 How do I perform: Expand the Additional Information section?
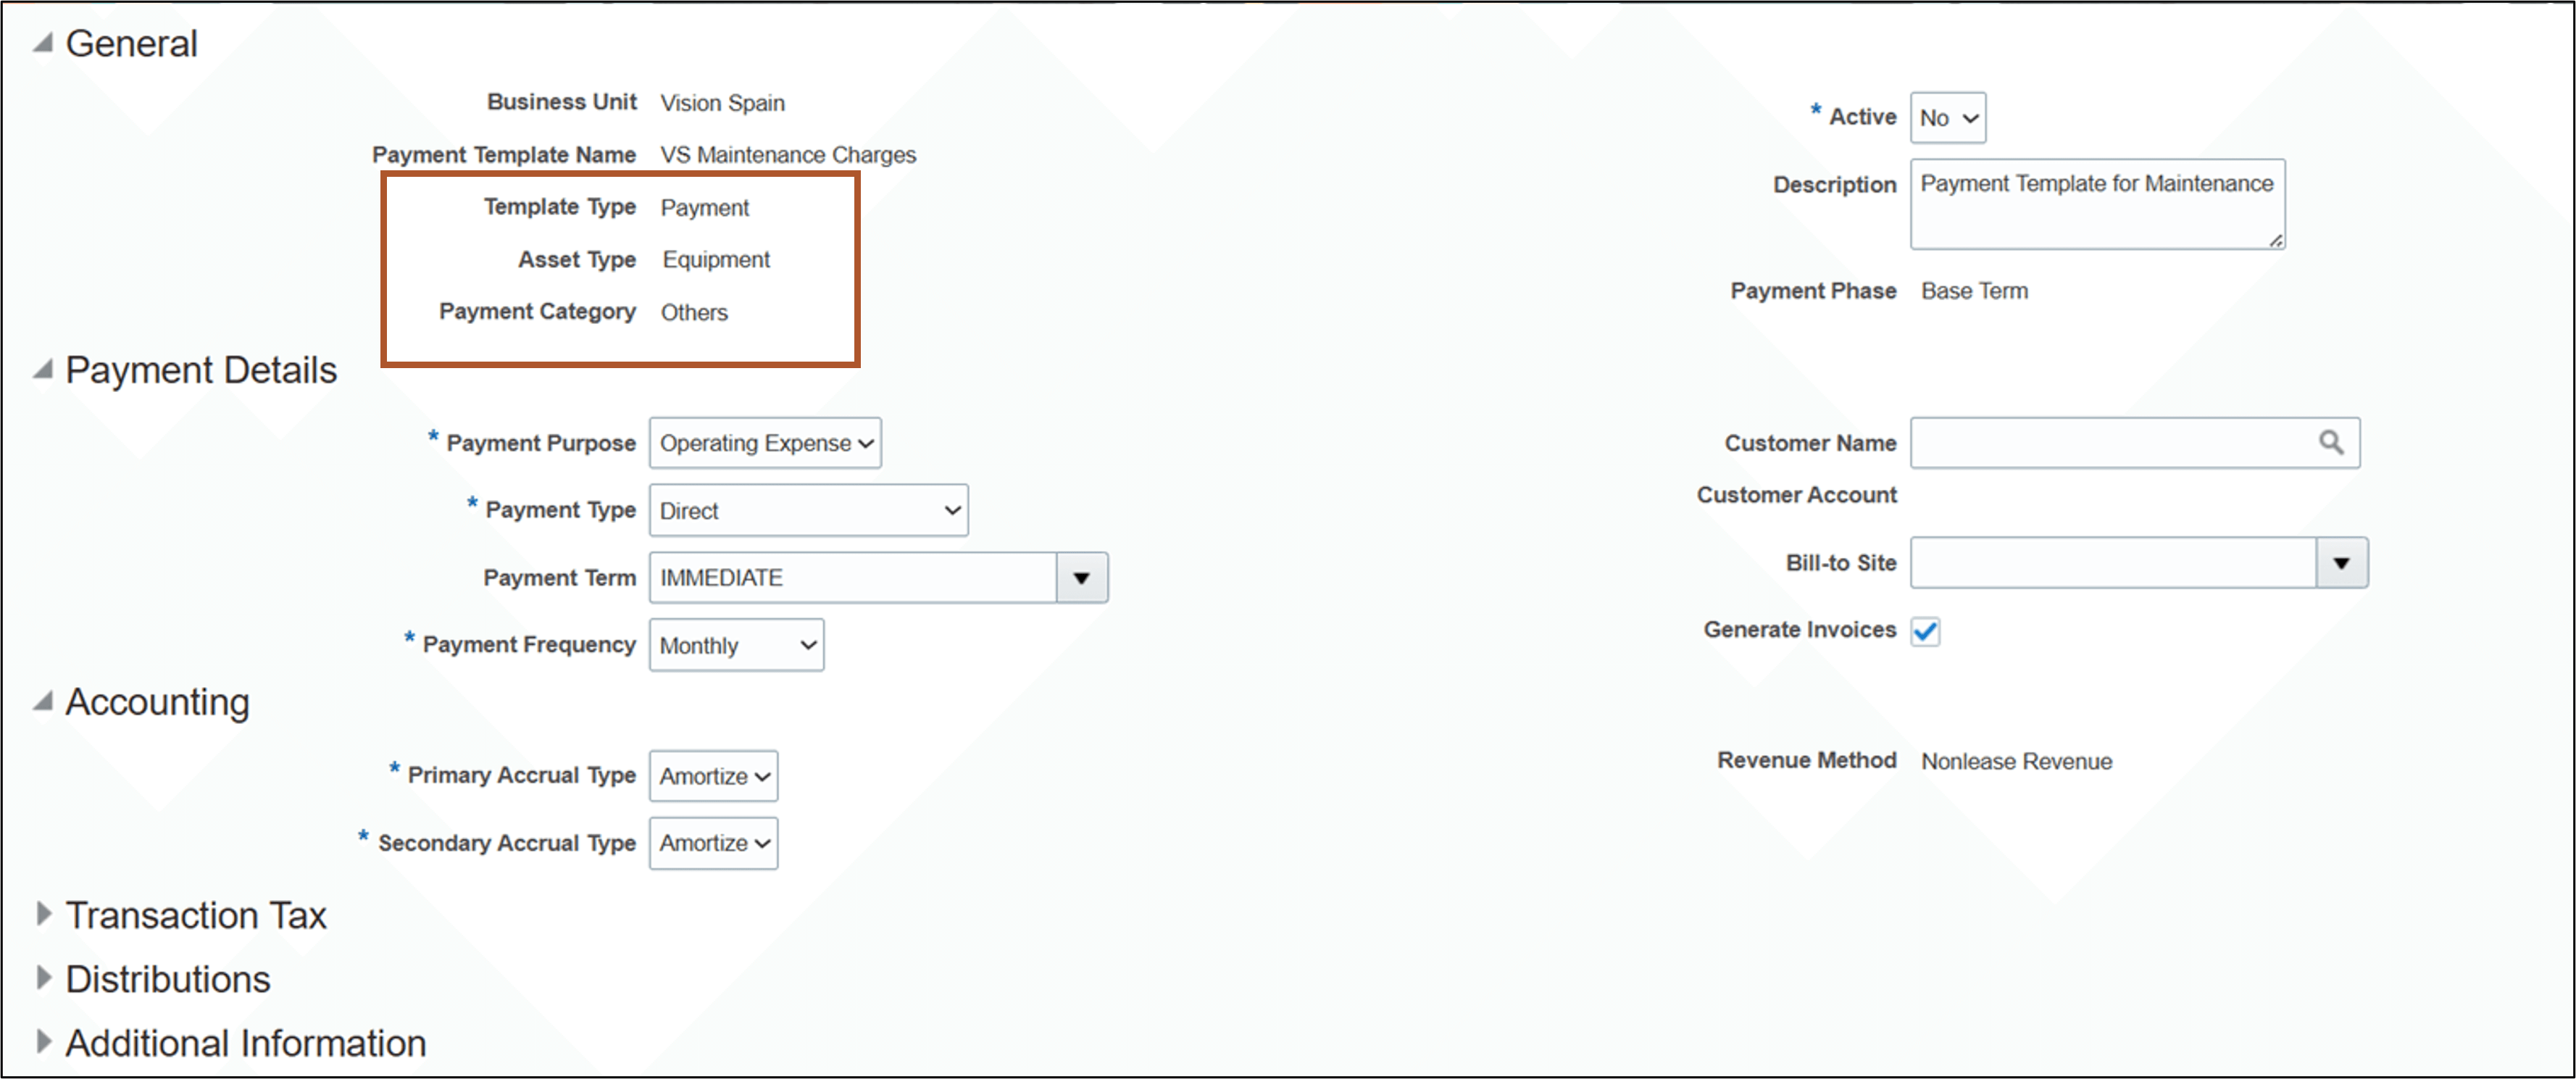pyautogui.click(x=44, y=1041)
